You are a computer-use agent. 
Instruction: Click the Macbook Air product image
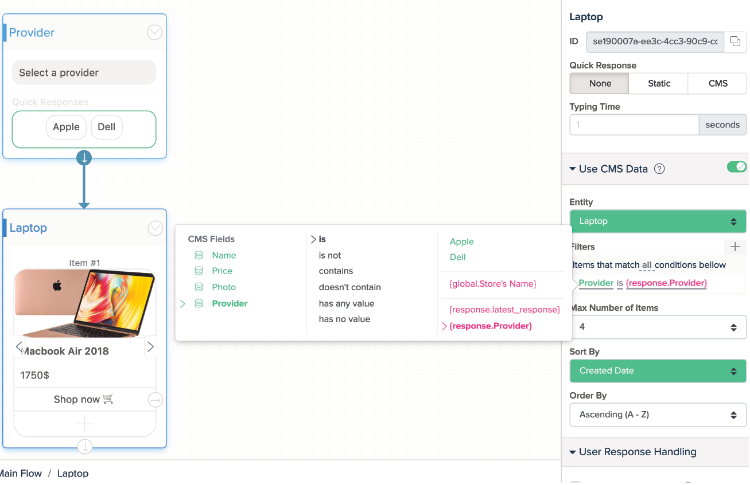click(84, 304)
